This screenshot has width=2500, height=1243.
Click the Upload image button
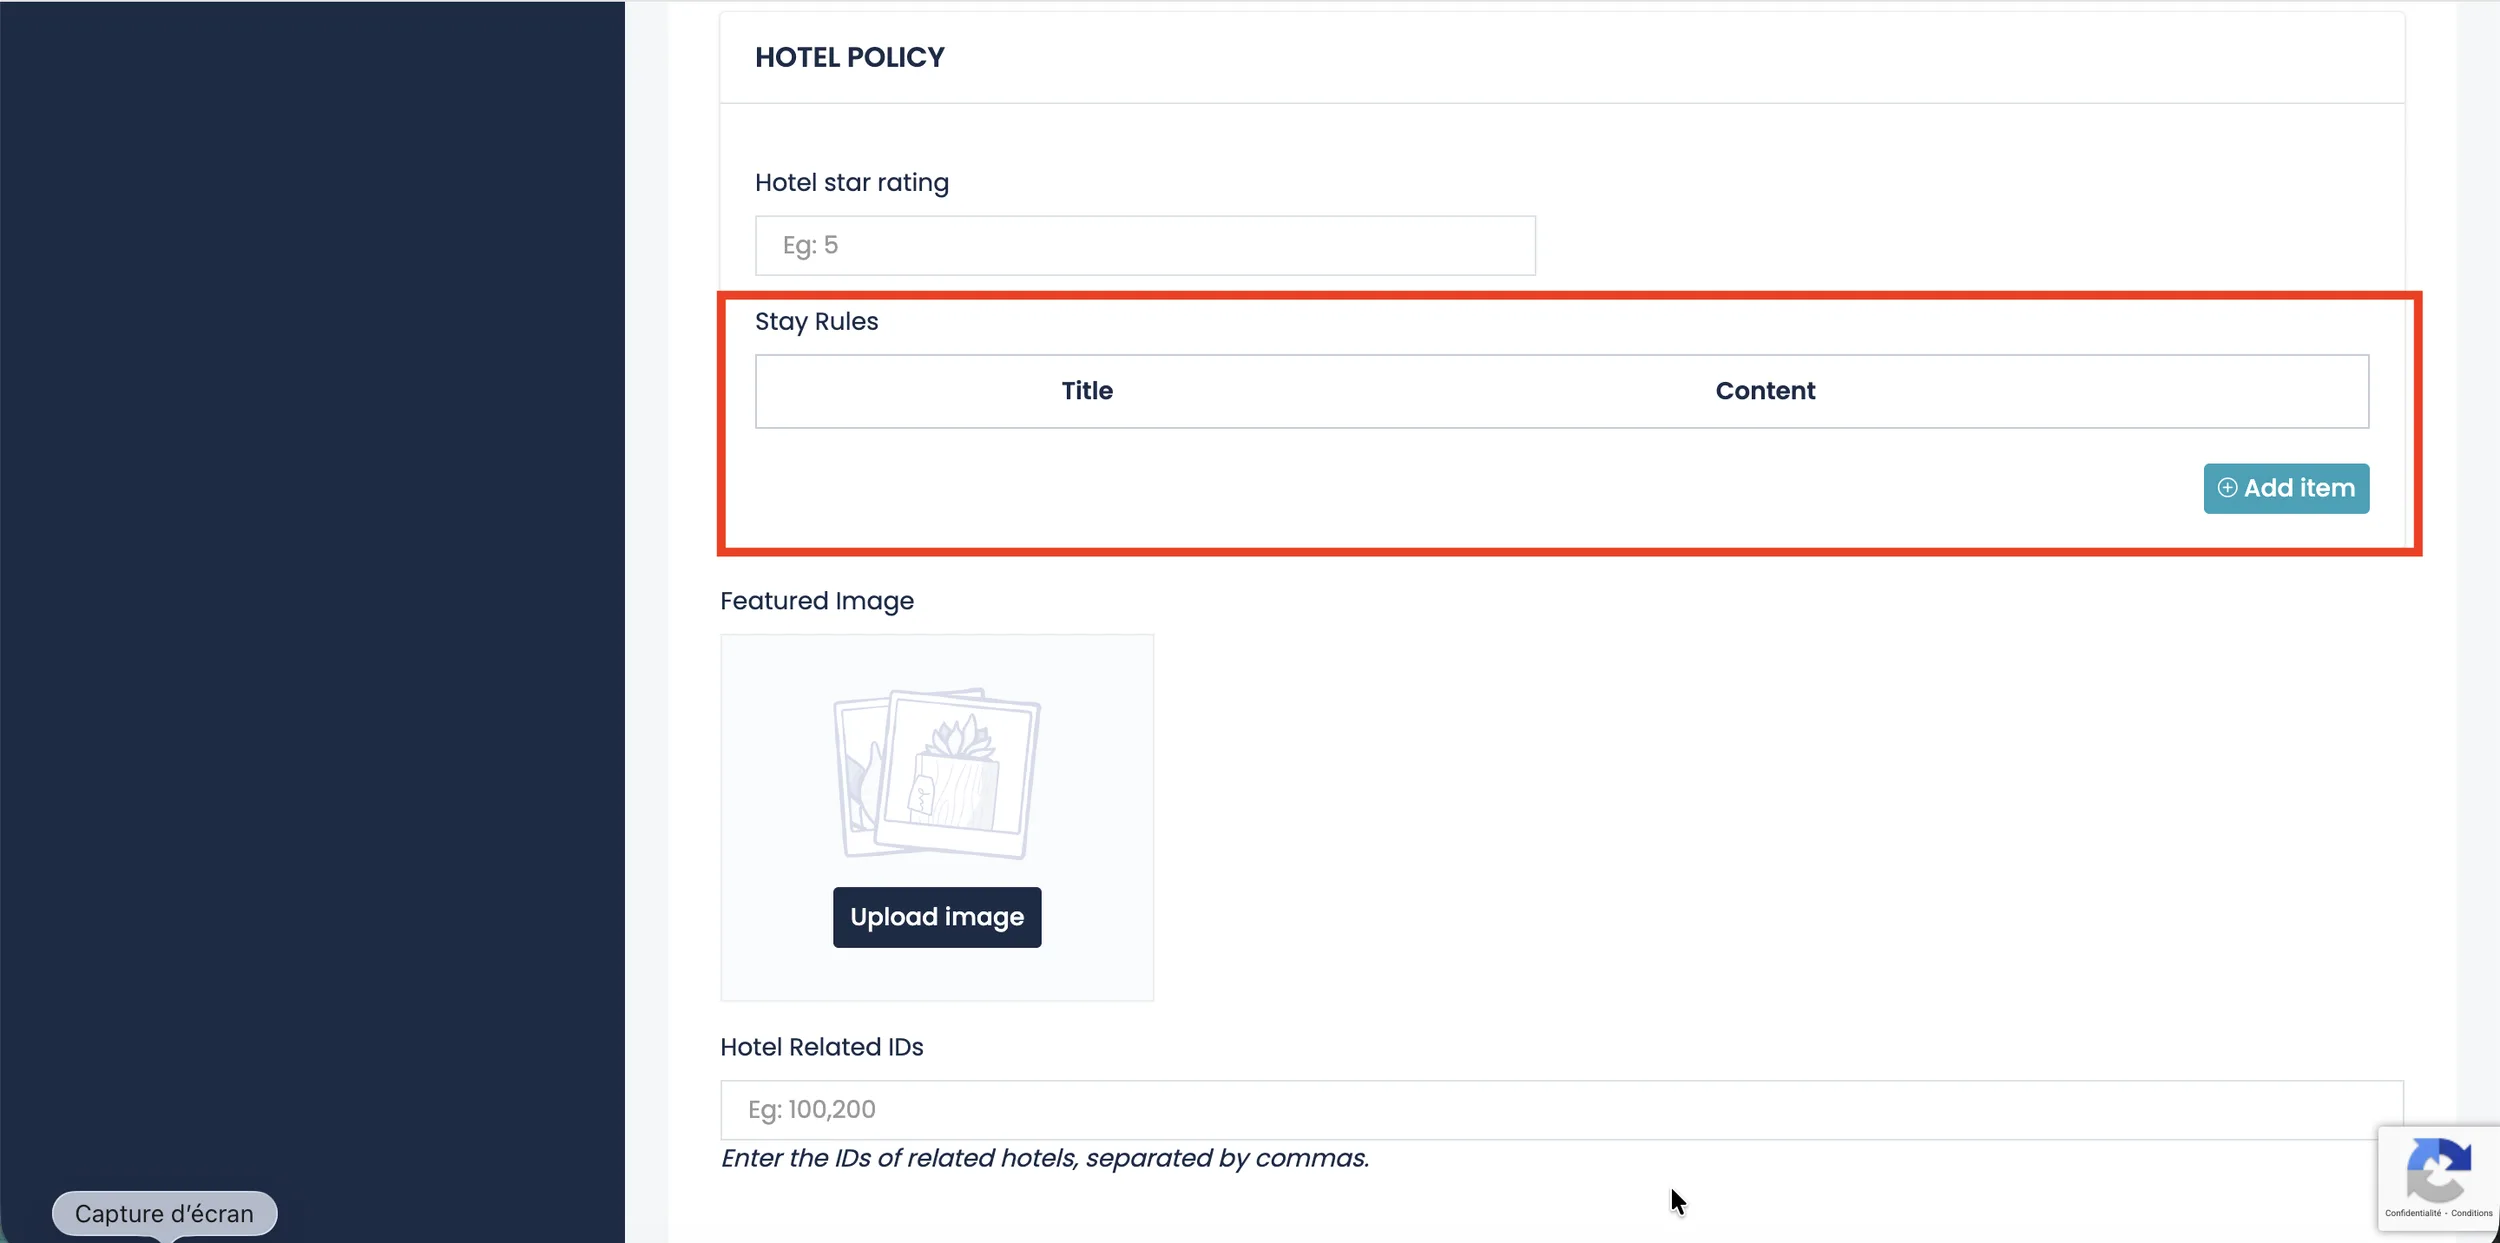pos(937,917)
